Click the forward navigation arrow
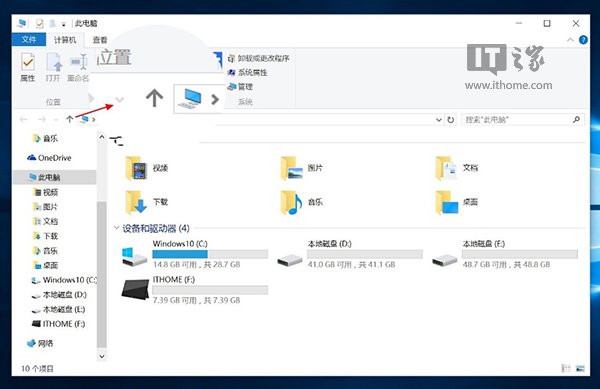 click(x=42, y=120)
